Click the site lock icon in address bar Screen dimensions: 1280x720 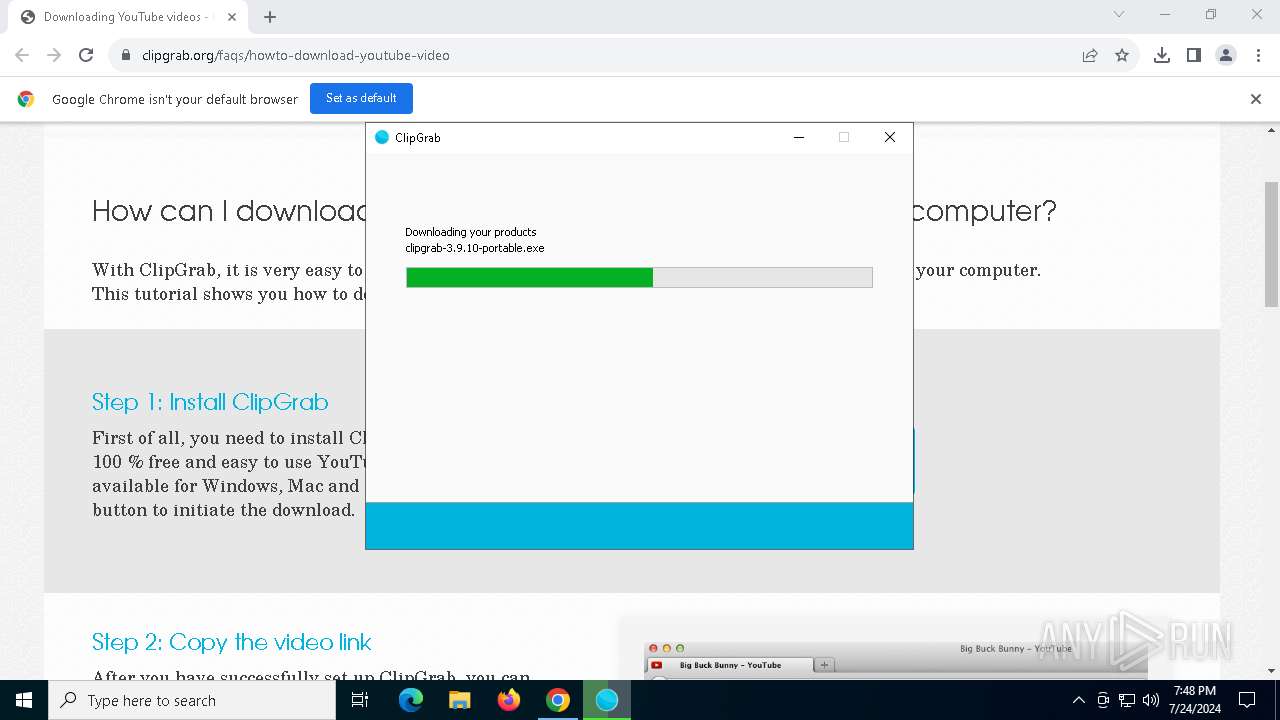click(126, 55)
